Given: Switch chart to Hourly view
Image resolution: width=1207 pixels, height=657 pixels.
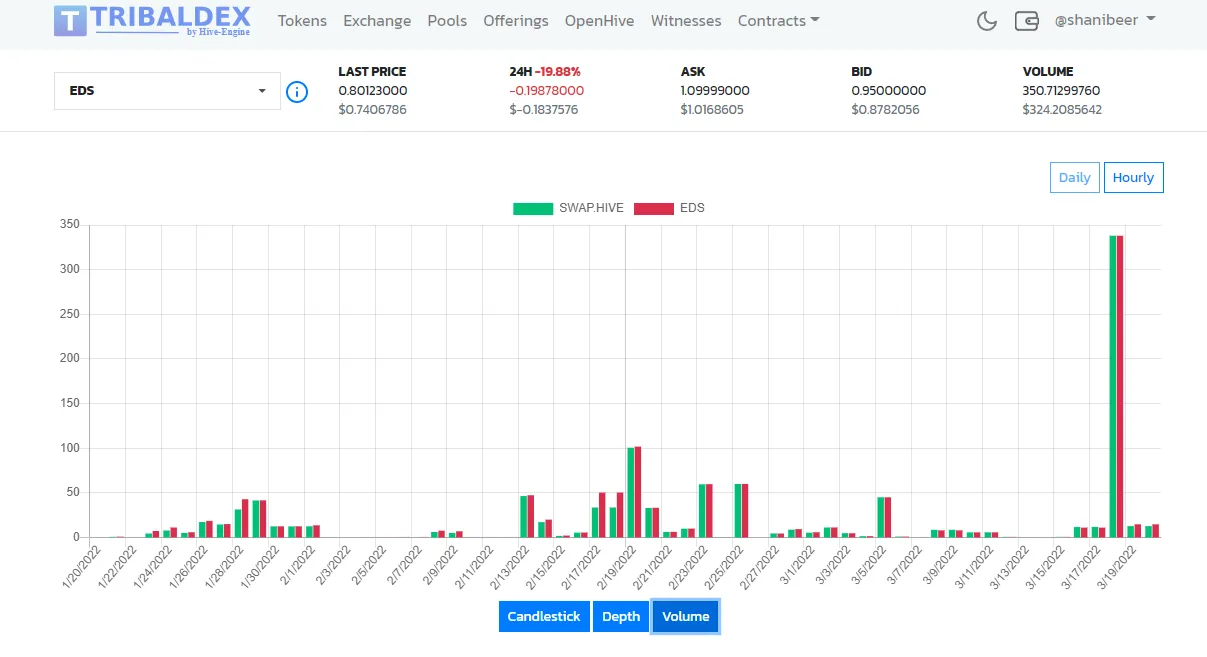Looking at the screenshot, I should [1133, 177].
